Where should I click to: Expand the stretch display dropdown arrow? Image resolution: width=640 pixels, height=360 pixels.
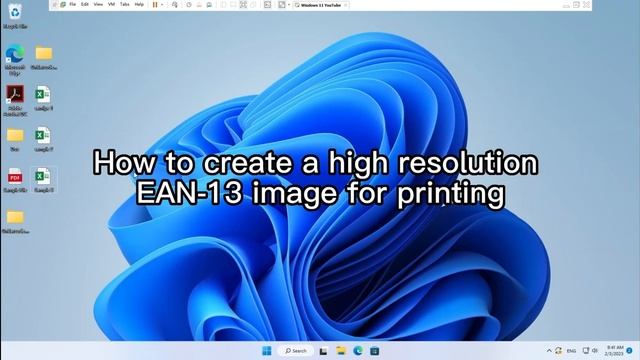coord(289,4)
